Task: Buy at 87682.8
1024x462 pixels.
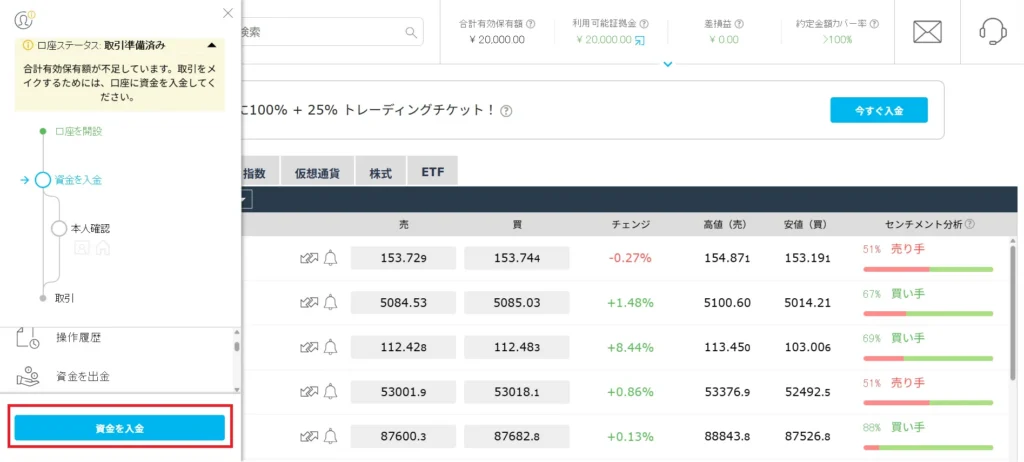Action: (x=517, y=437)
